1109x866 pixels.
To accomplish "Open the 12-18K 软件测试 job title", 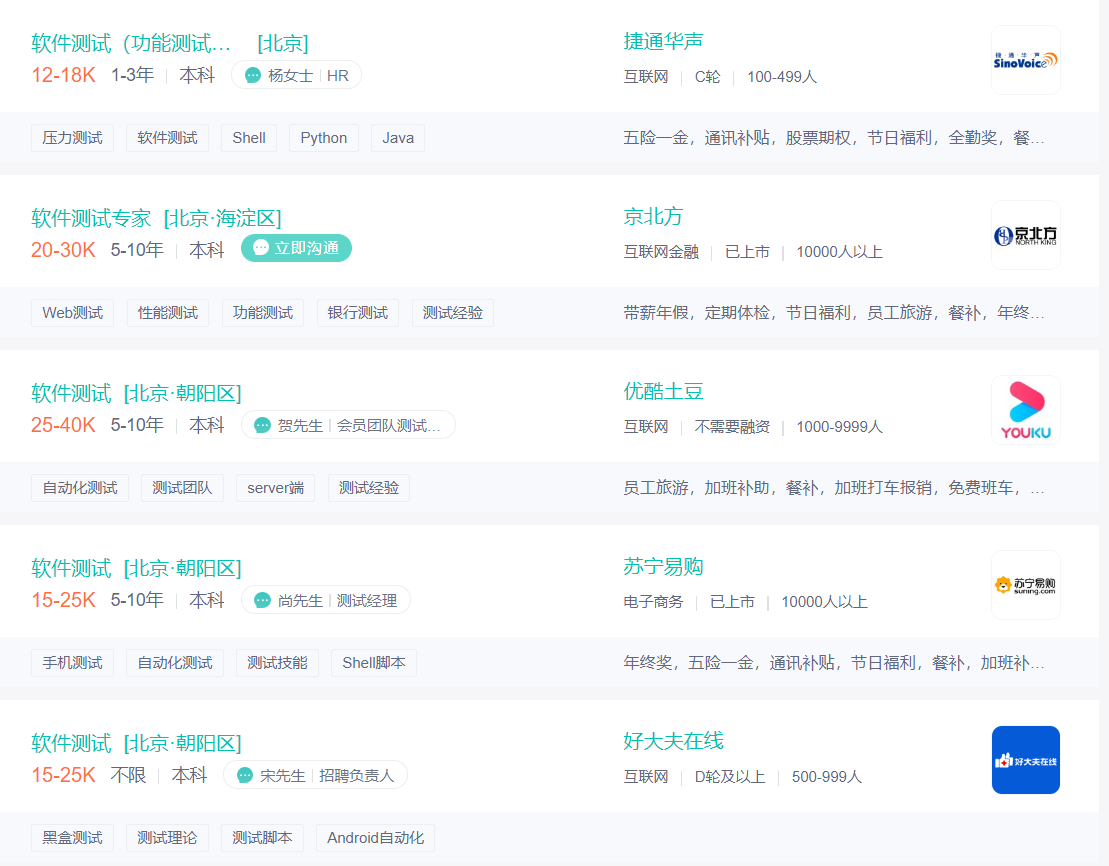I will [131, 43].
